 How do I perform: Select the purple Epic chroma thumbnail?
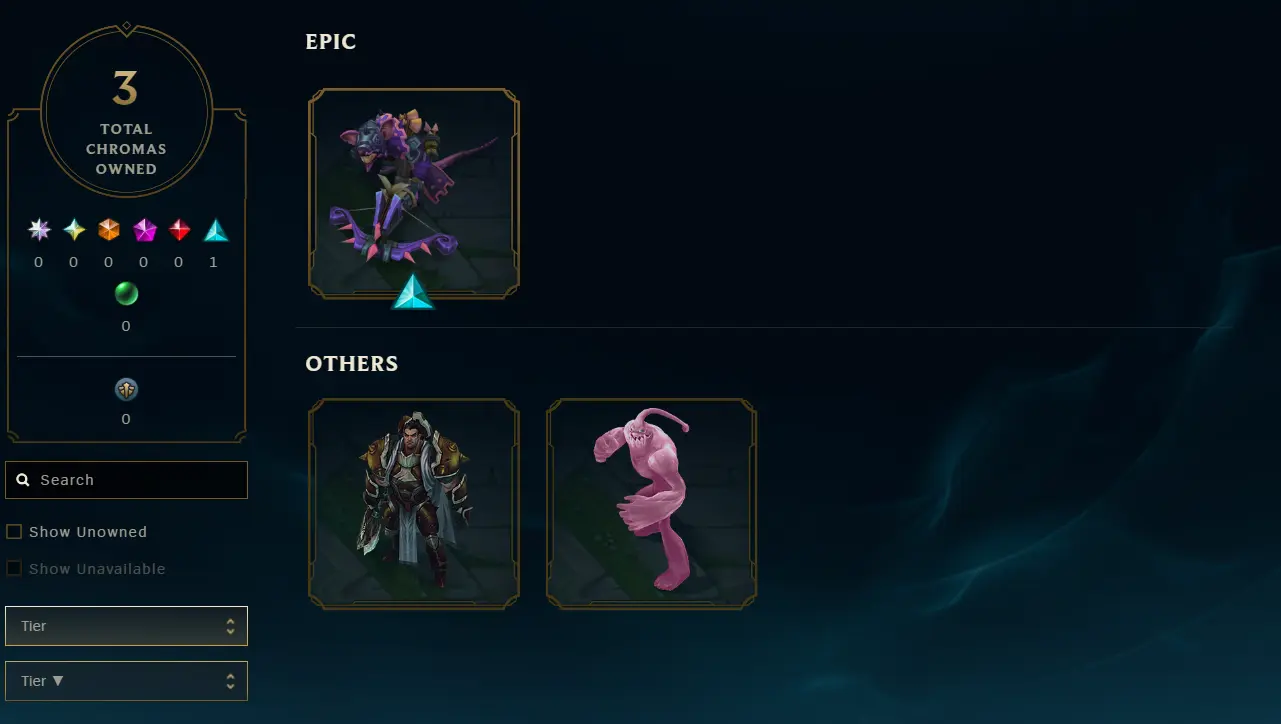coord(414,193)
